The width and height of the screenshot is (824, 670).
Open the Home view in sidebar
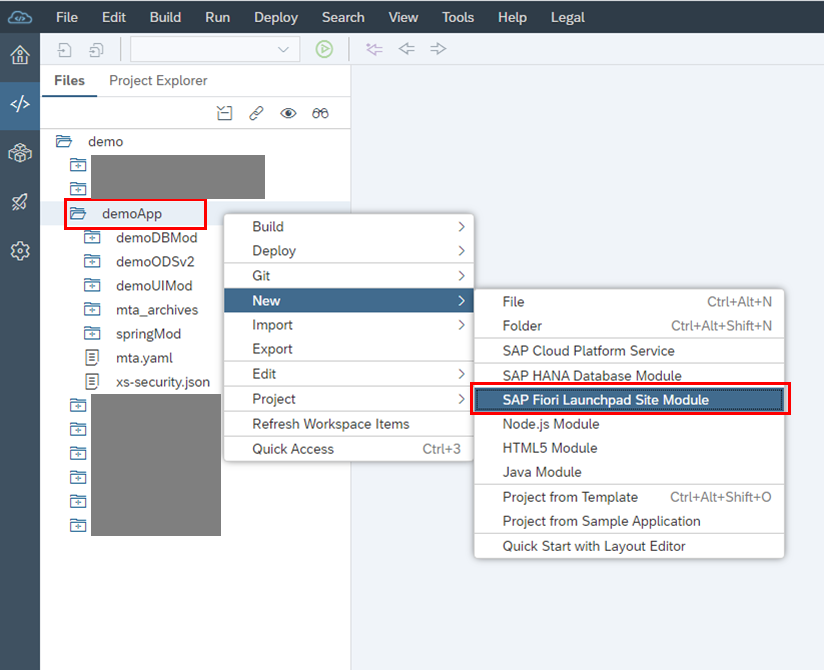click(x=20, y=55)
